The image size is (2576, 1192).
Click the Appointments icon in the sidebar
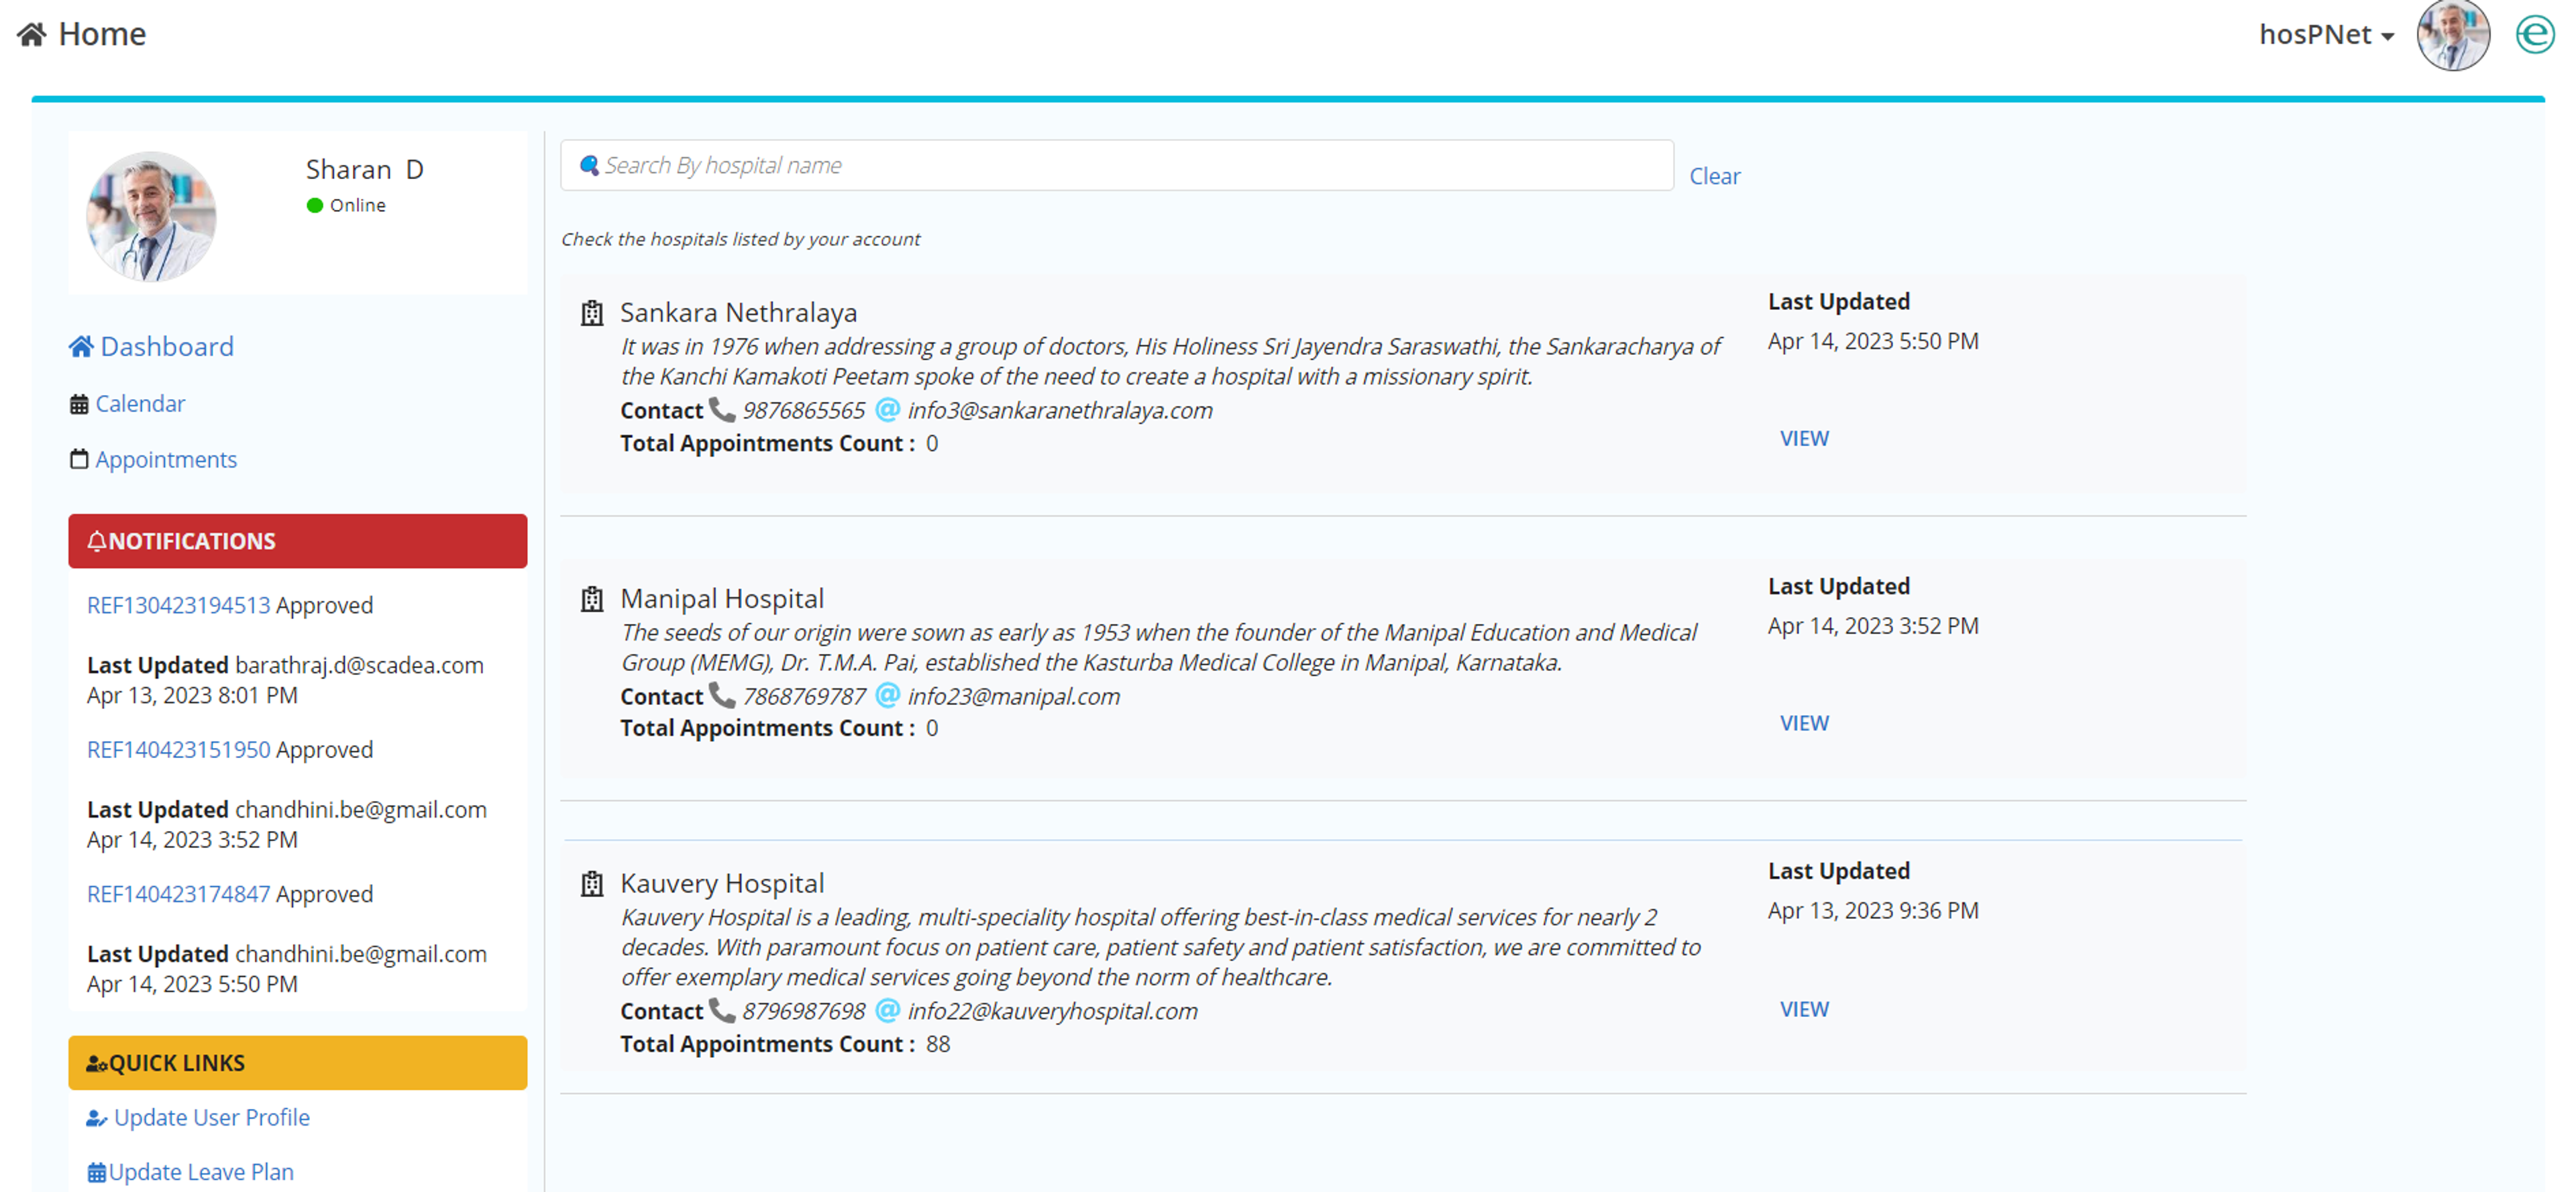[x=79, y=459]
